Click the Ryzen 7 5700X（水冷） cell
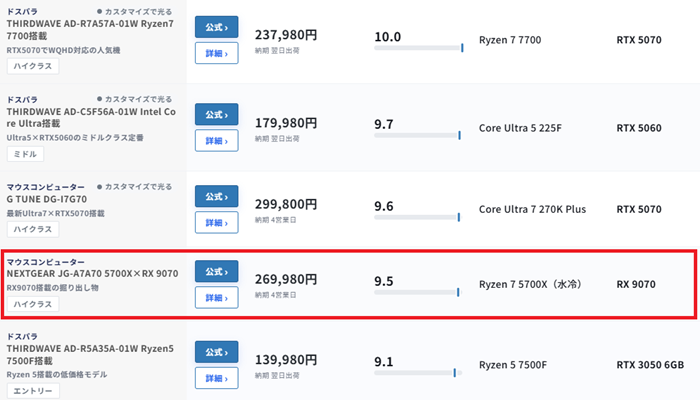 point(530,284)
